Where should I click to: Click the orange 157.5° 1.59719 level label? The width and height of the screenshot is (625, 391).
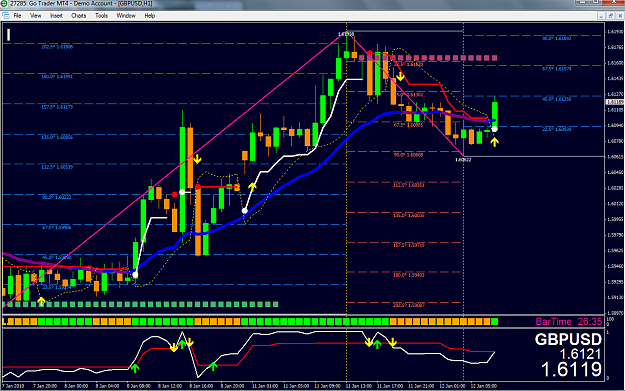click(408, 245)
